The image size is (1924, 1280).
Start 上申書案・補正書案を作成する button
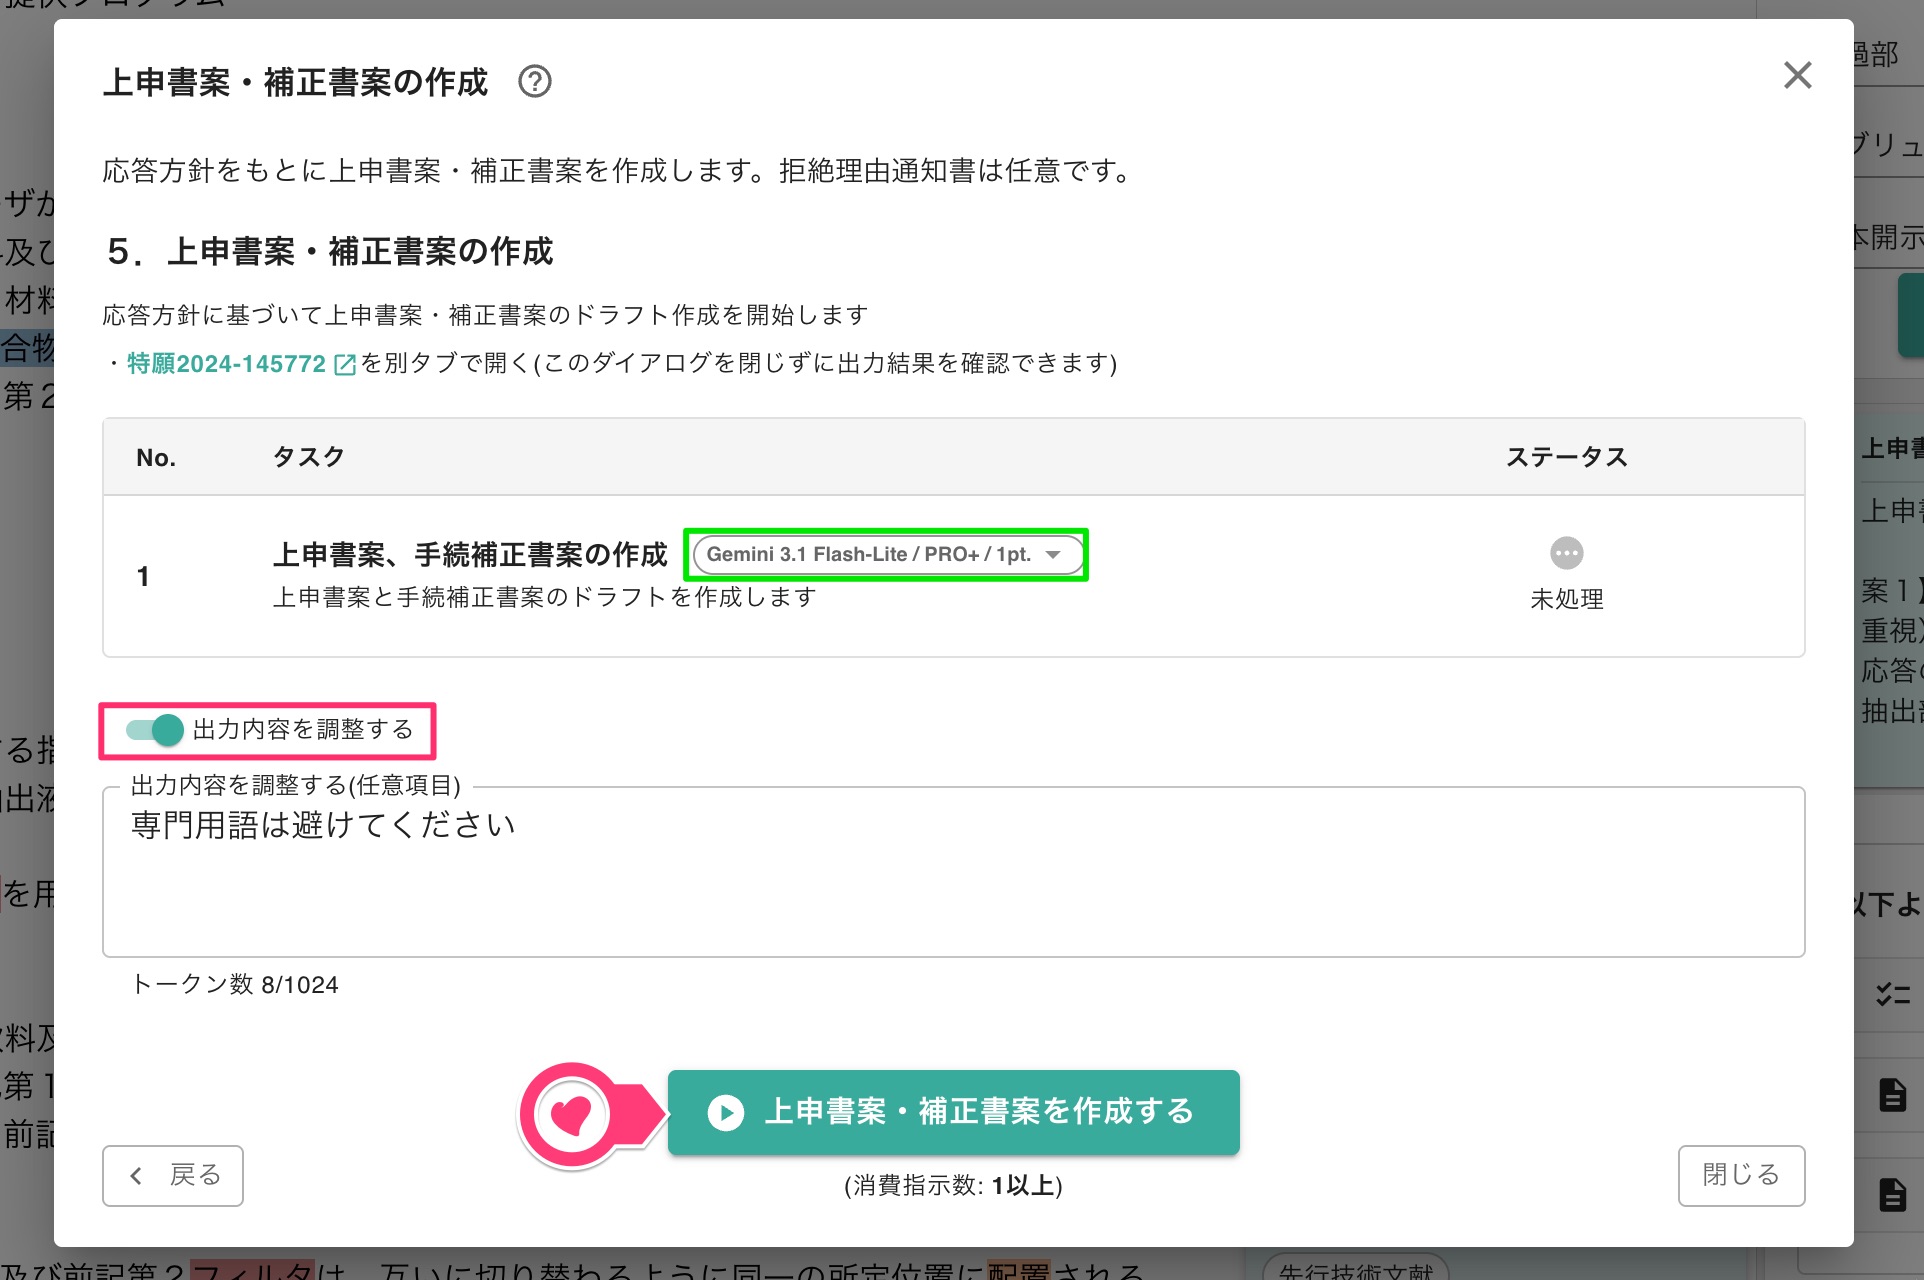(953, 1112)
